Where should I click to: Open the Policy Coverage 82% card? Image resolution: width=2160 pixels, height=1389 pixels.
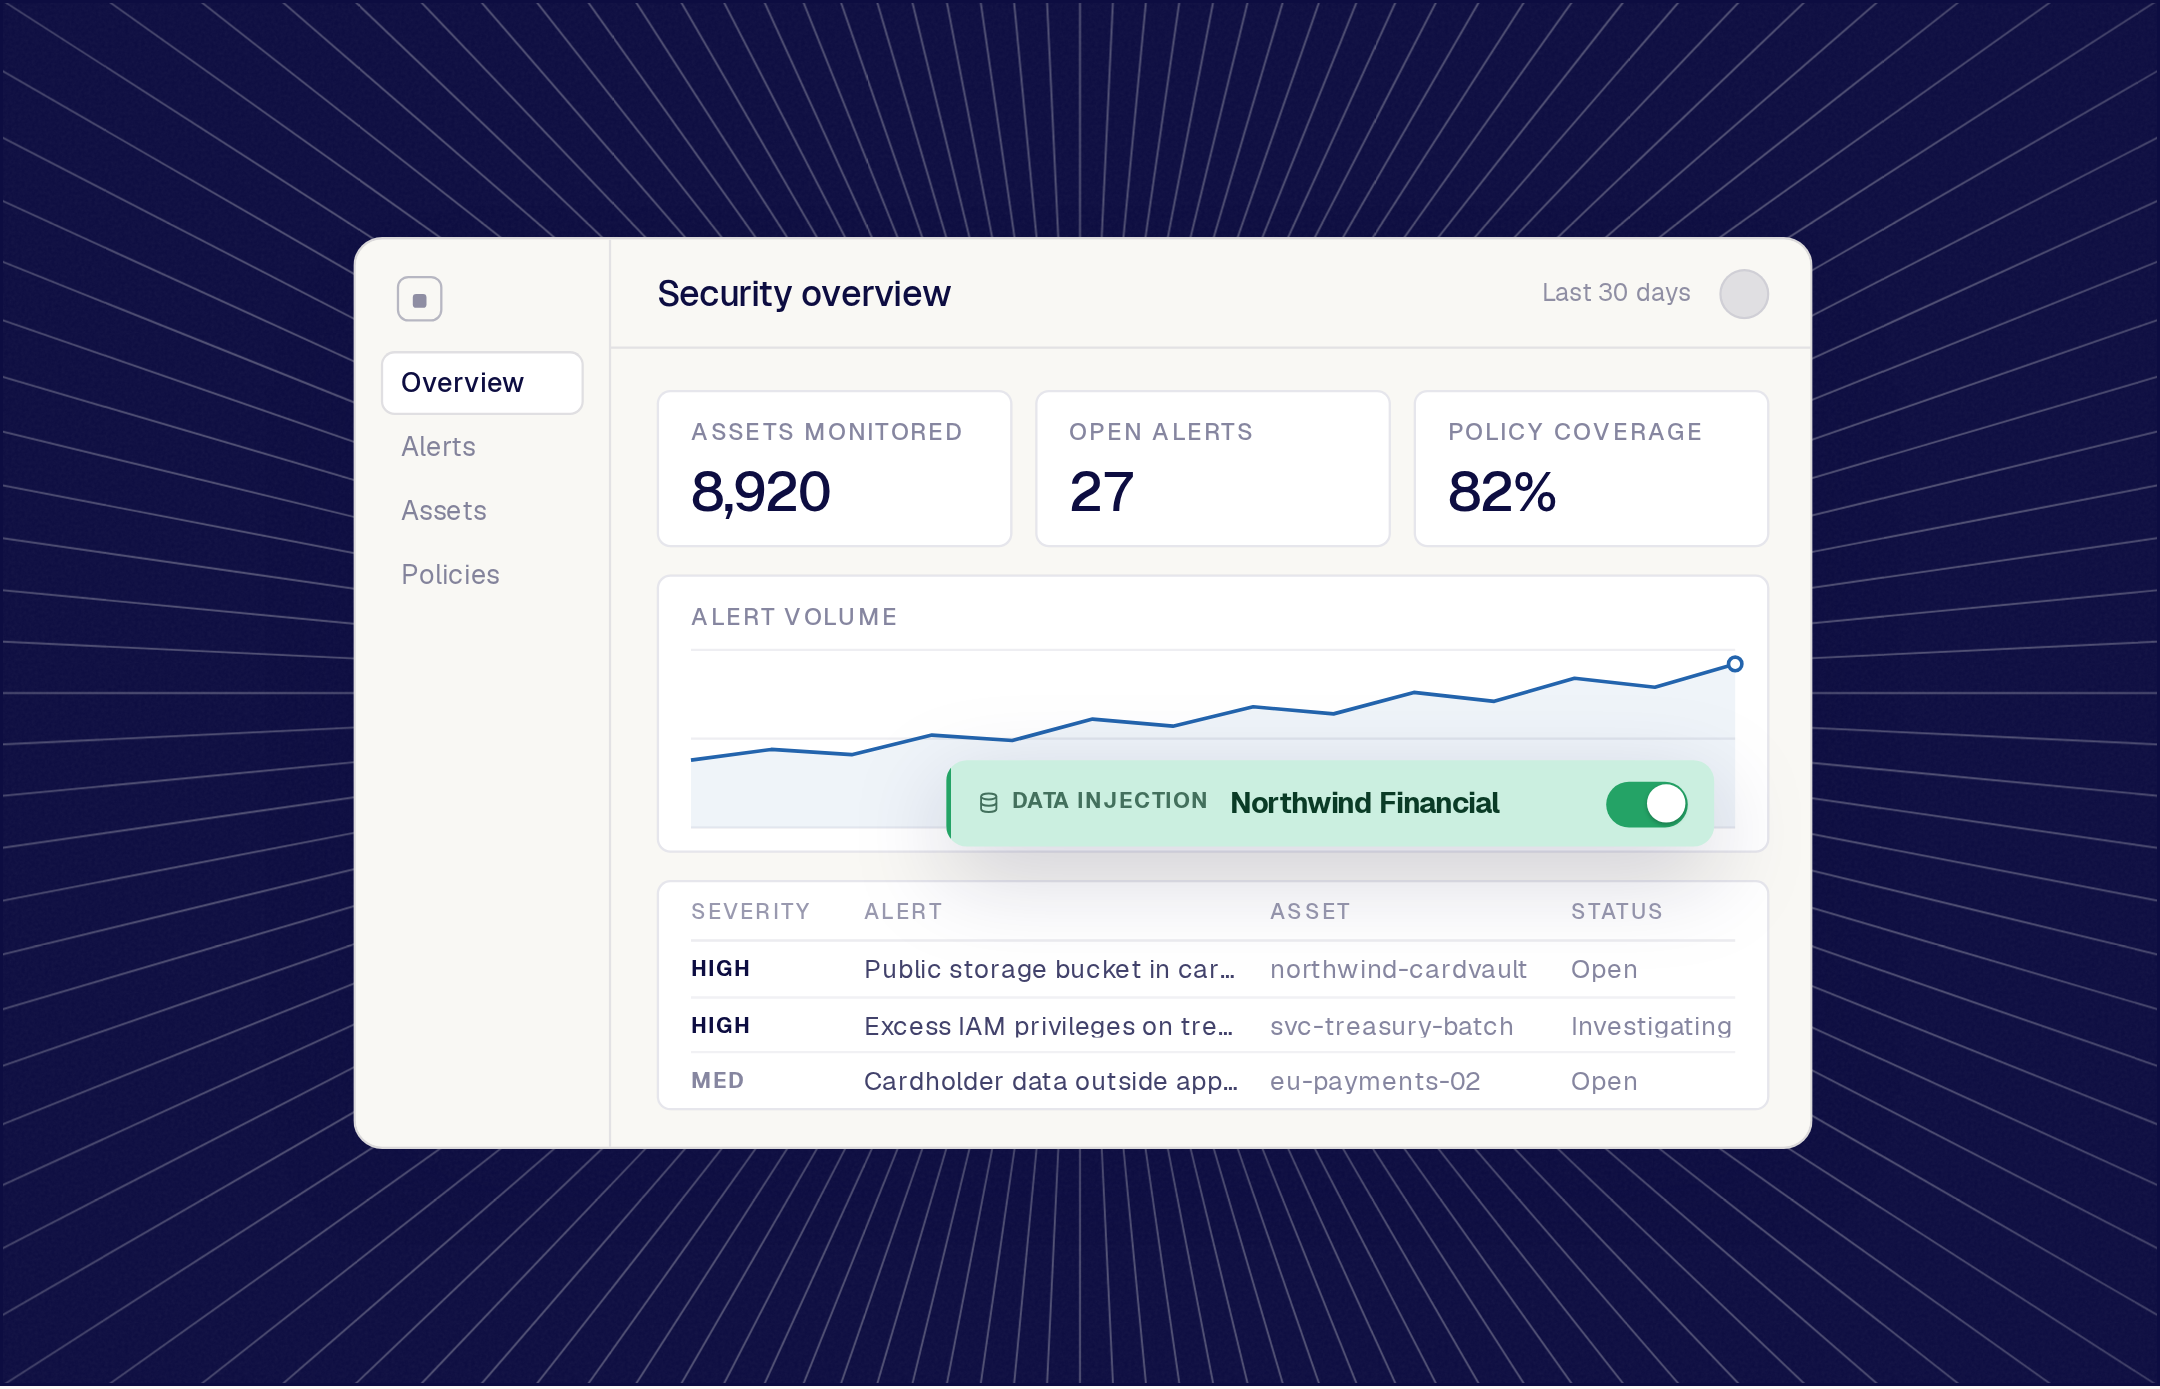pos(1590,469)
